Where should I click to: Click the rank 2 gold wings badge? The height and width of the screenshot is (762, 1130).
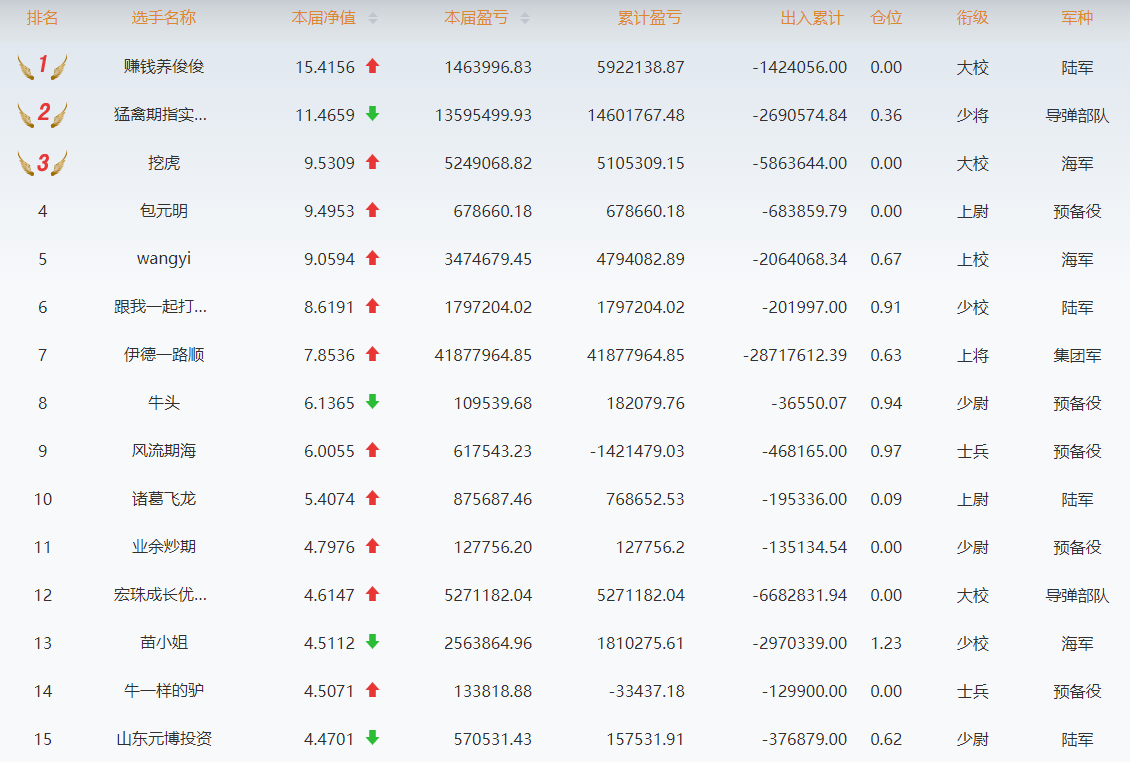43,114
